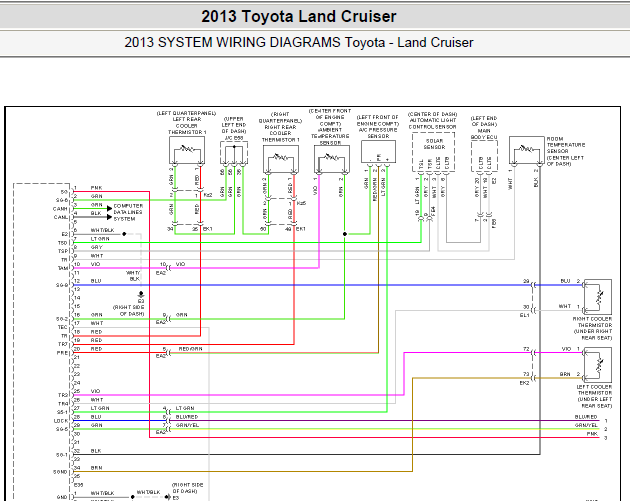Click 'SS-1' terminal name on ECU connector
The height and width of the screenshot is (501, 630).
click(62, 412)
